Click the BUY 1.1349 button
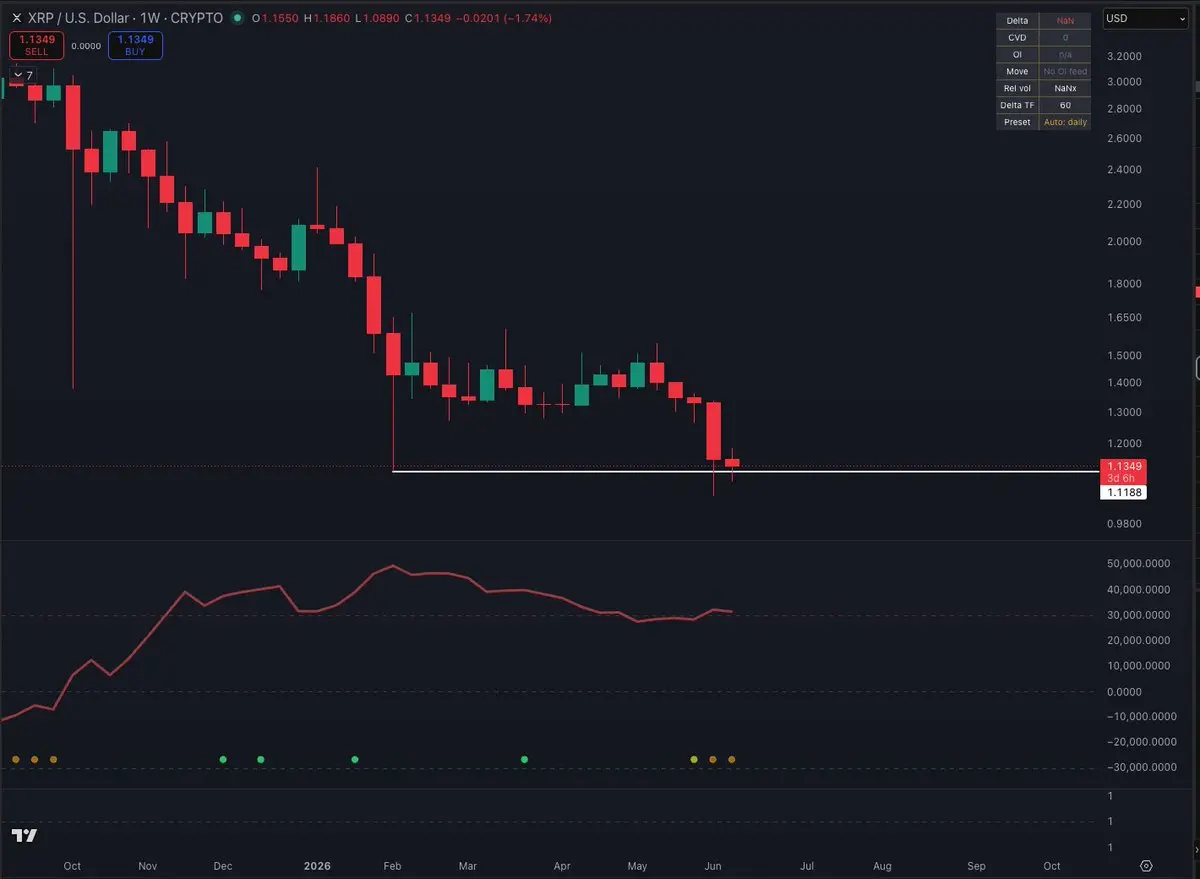 click(x=135, y=45)
